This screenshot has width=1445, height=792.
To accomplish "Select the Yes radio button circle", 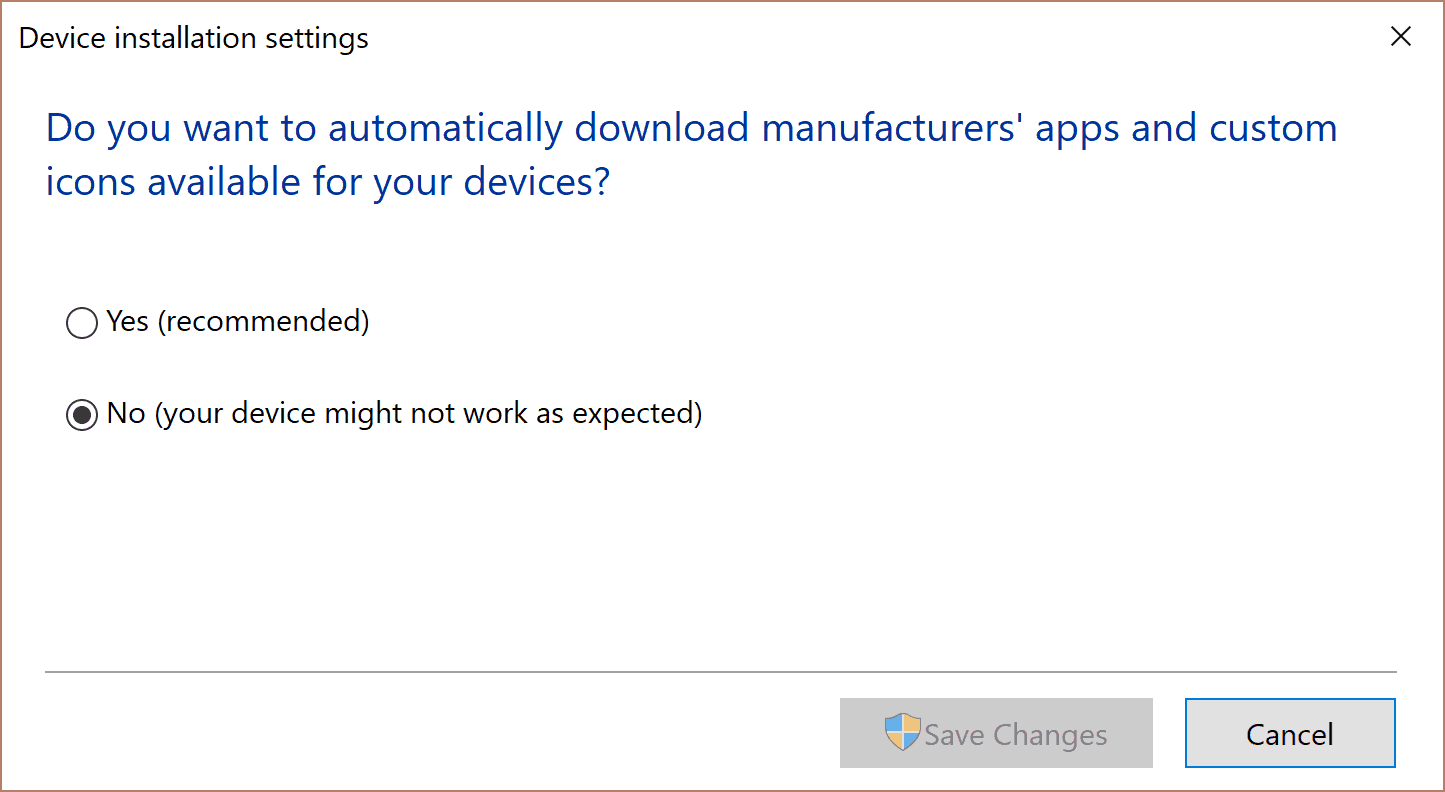I will pyautogui.click(x=81, y=323).
